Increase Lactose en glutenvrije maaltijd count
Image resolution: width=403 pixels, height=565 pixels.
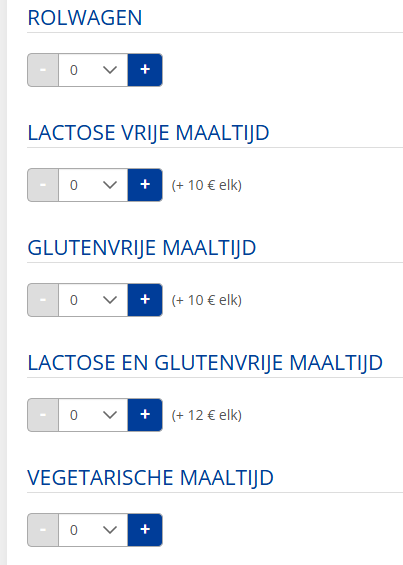[x=145, y=415]
